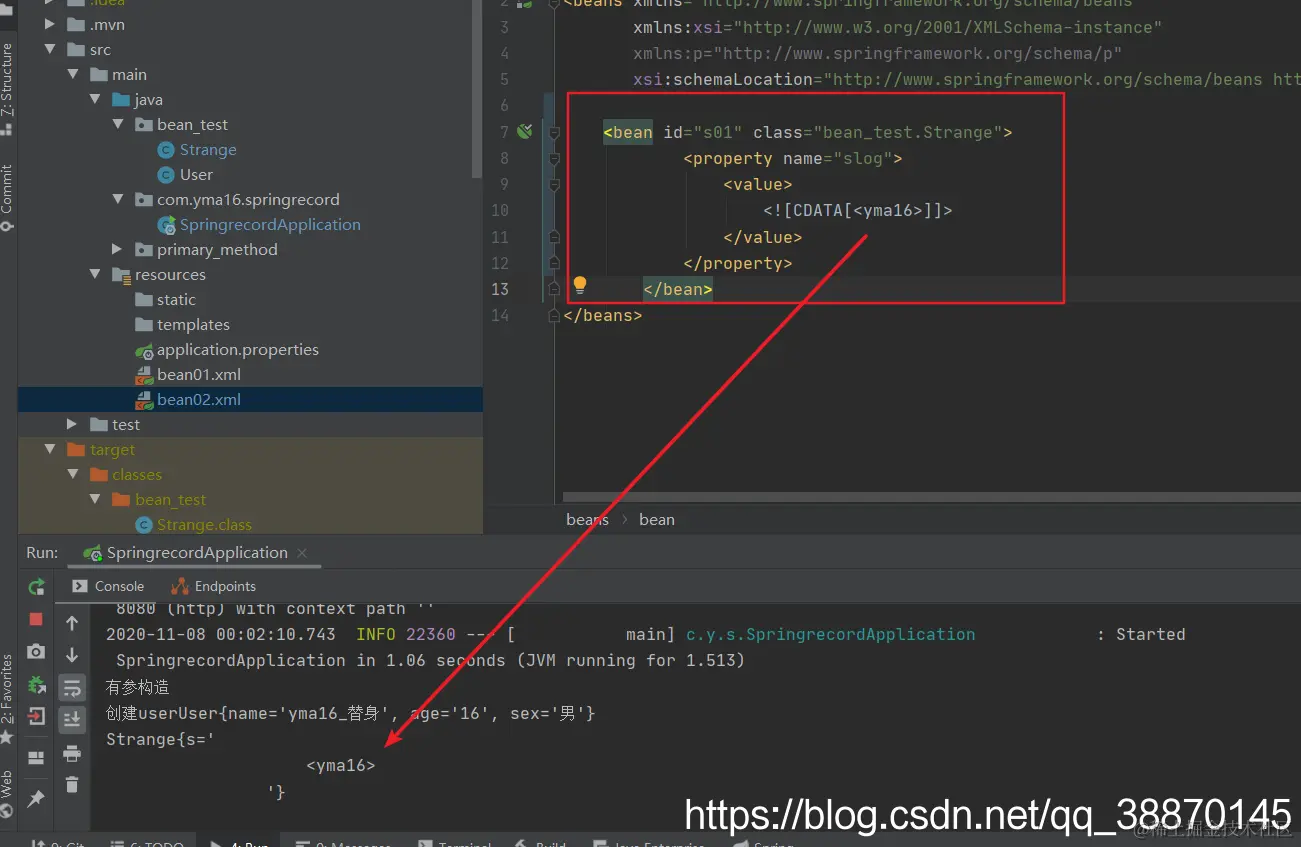Collapse the classes folder arrow
Image resolution: width=1301 pixels, height=847 pixels.
coord(72,474)
